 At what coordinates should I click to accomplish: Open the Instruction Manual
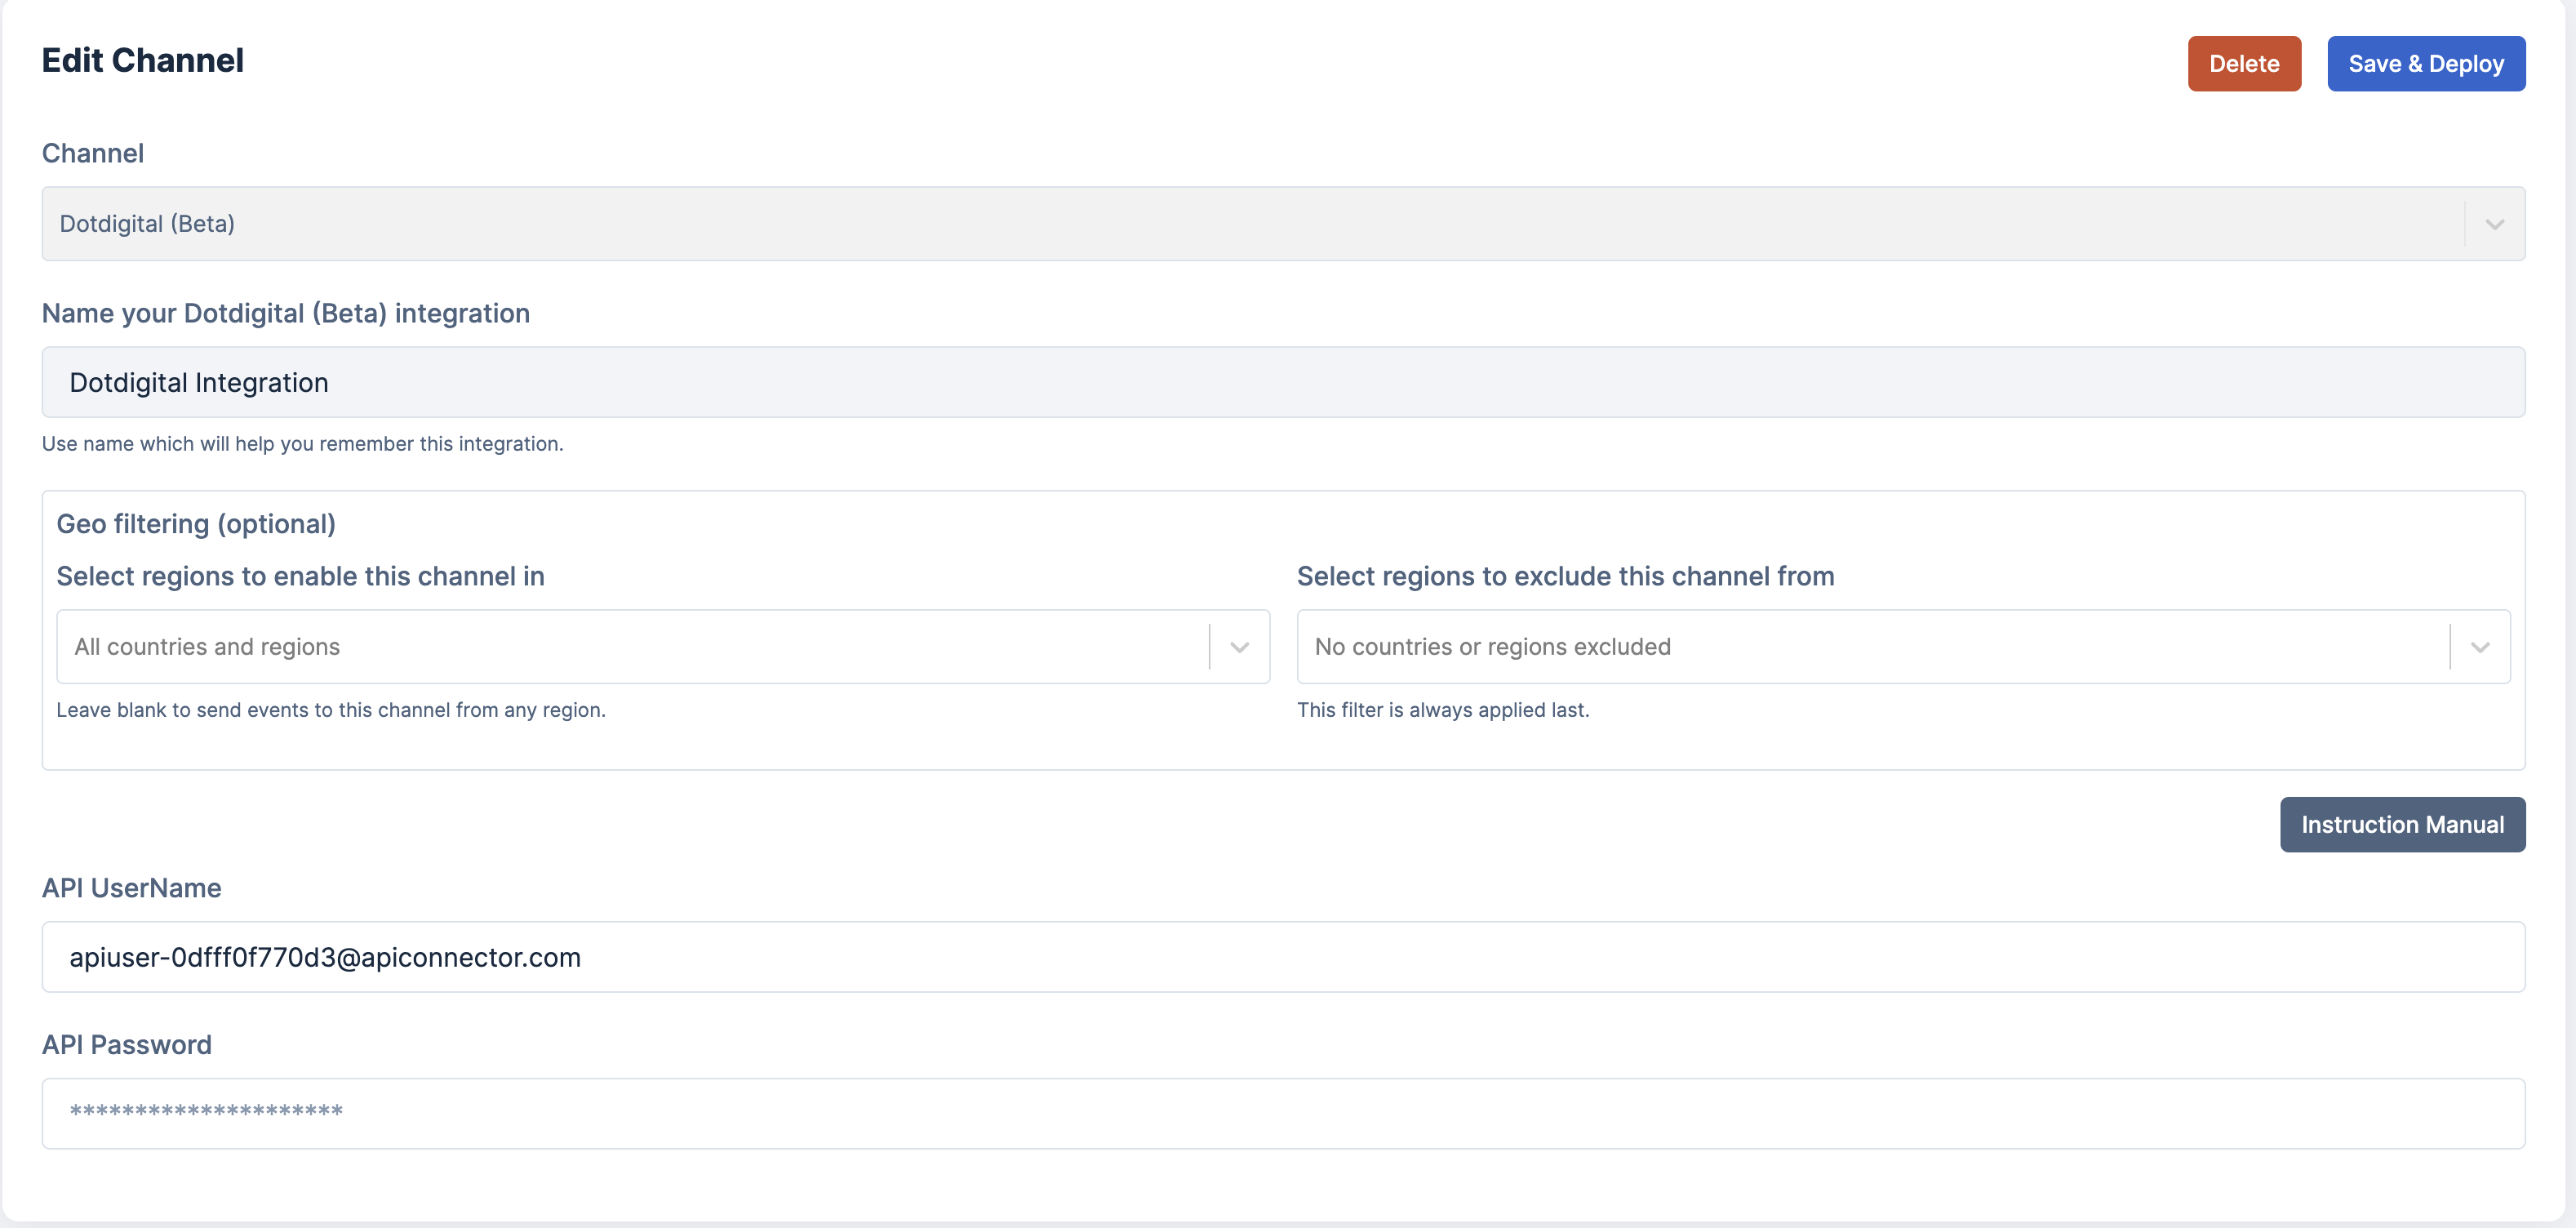click(x=2401, y=825)
